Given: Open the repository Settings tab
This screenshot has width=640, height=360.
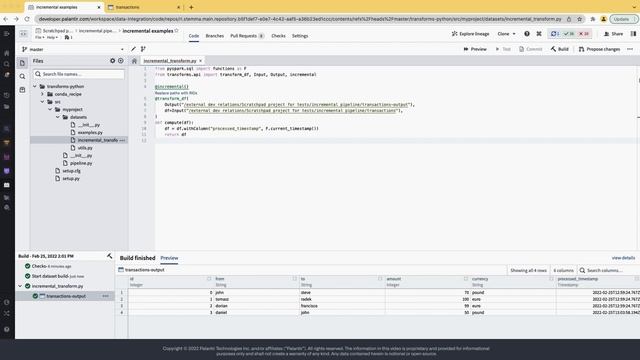Looking at the screenshot, I should coord(300,36).
